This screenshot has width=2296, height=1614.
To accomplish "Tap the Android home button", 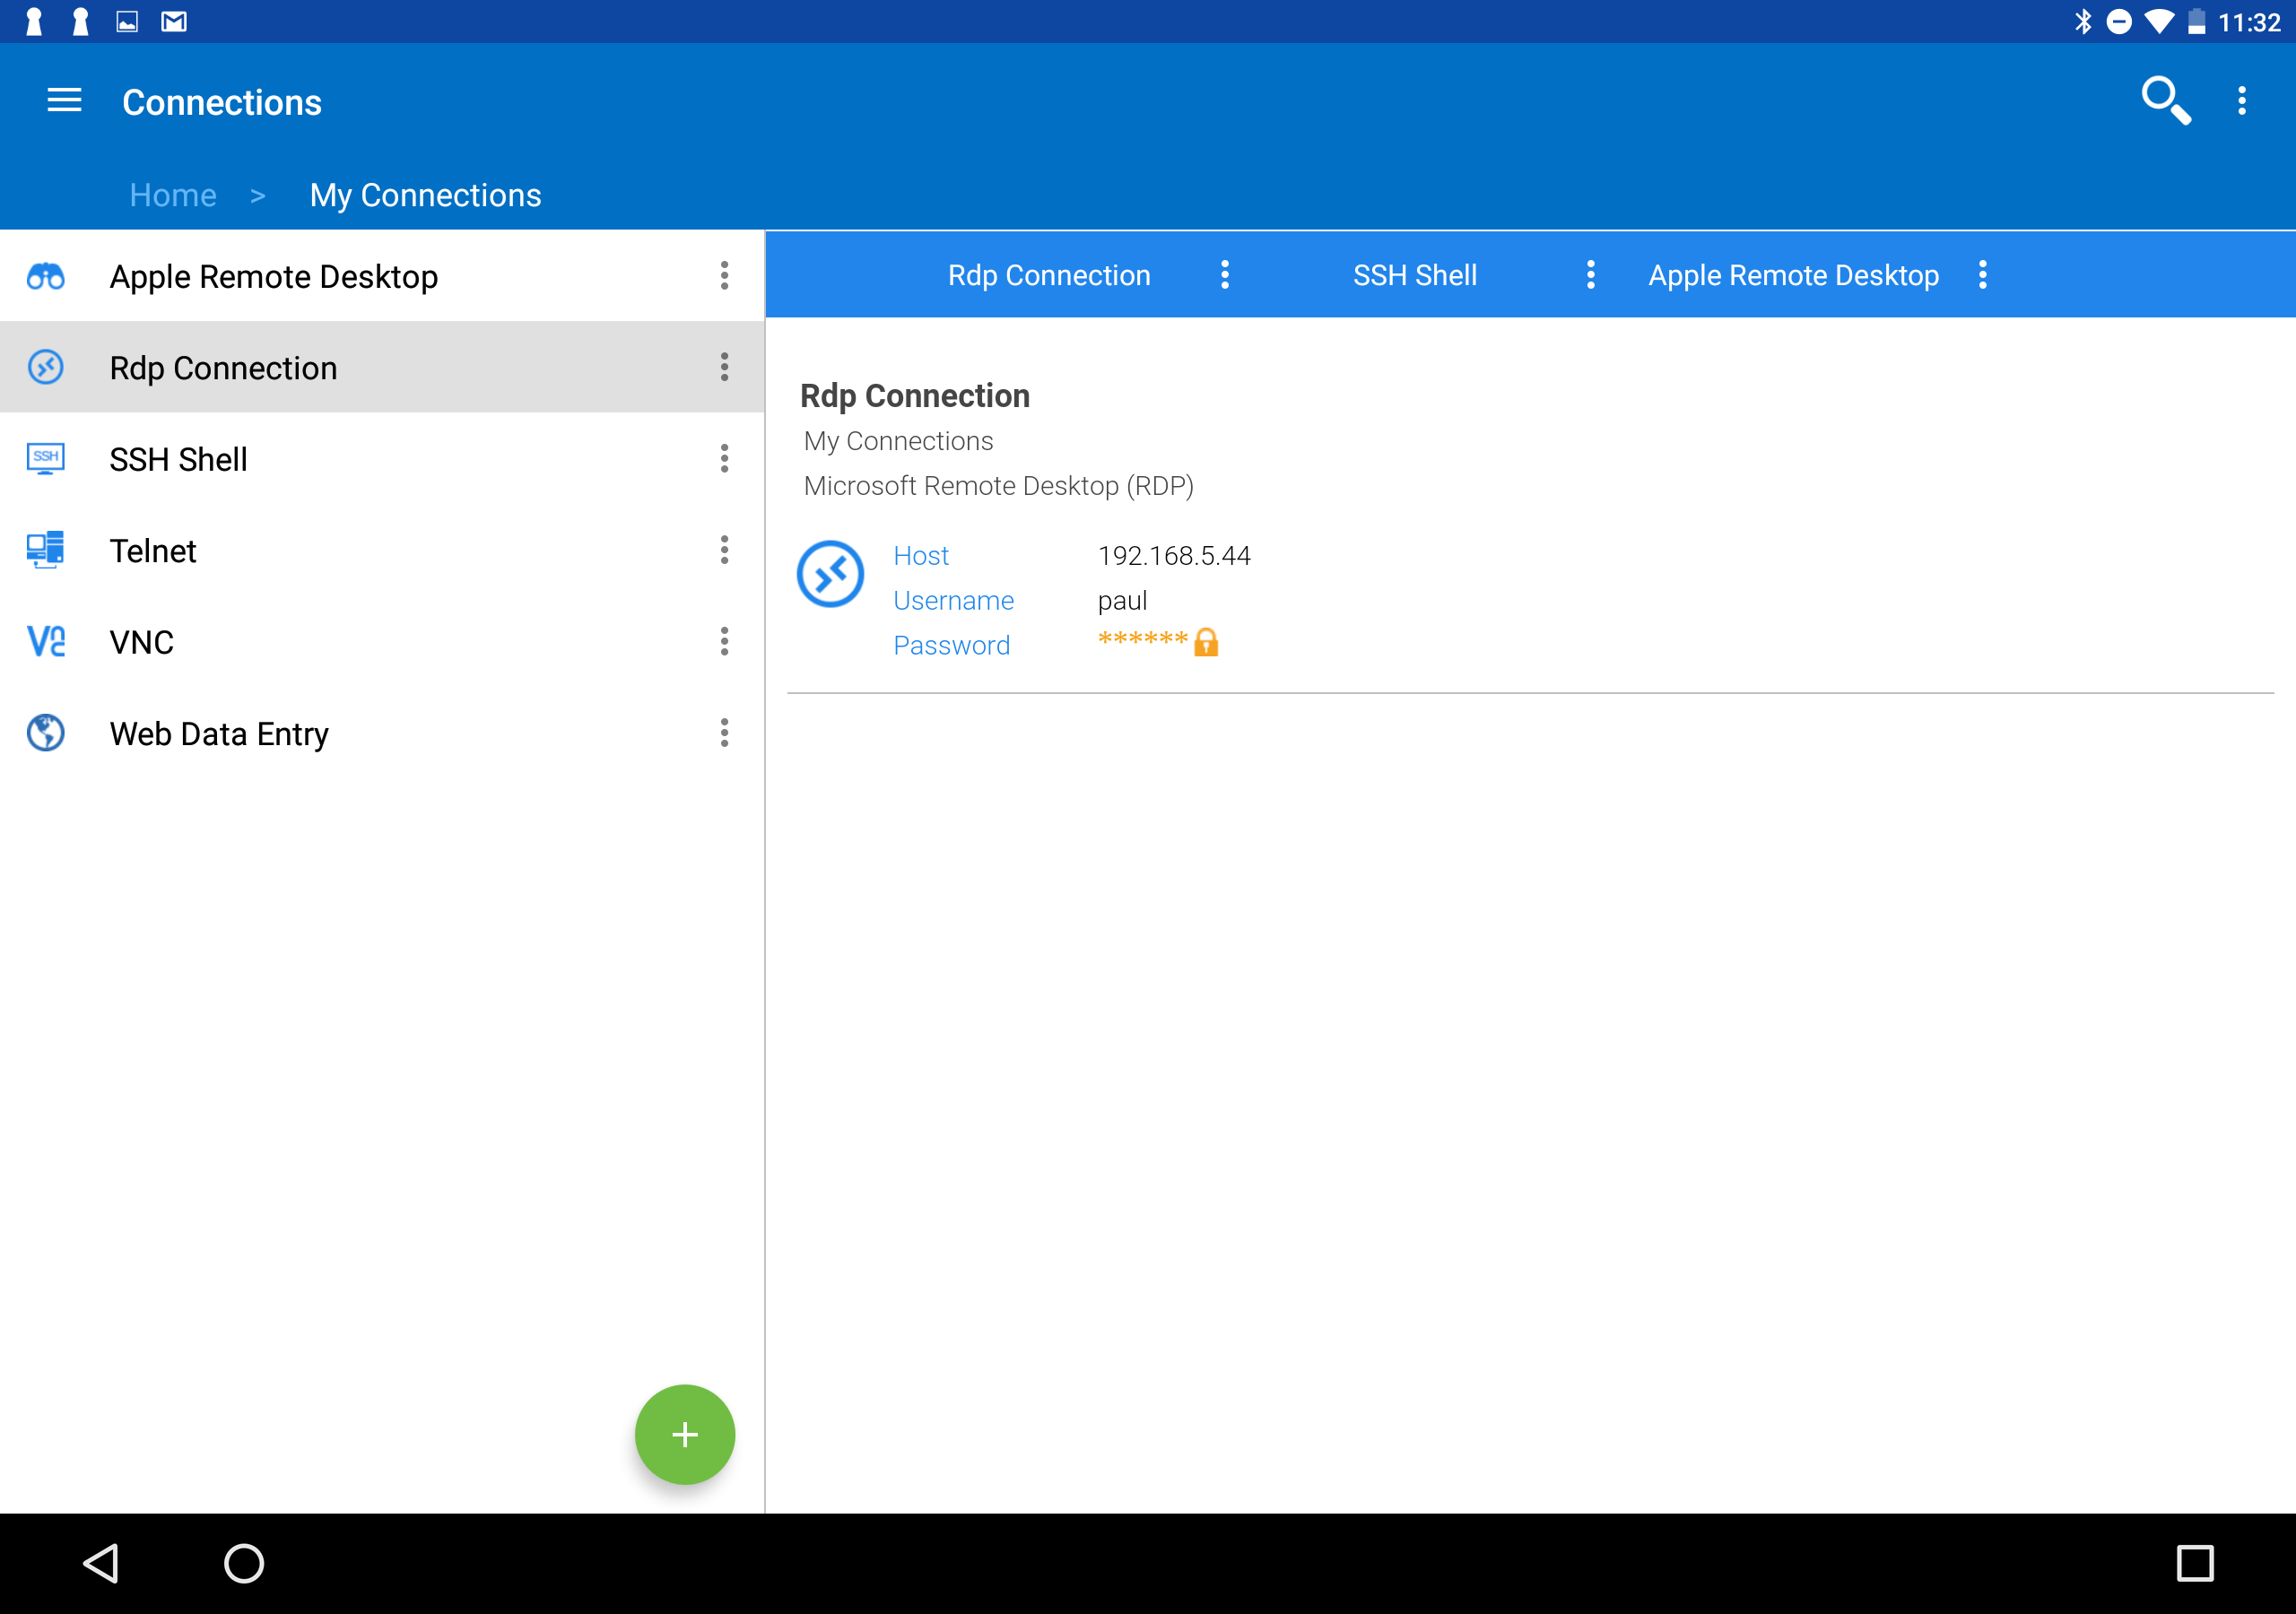I will coord(244,1563).
